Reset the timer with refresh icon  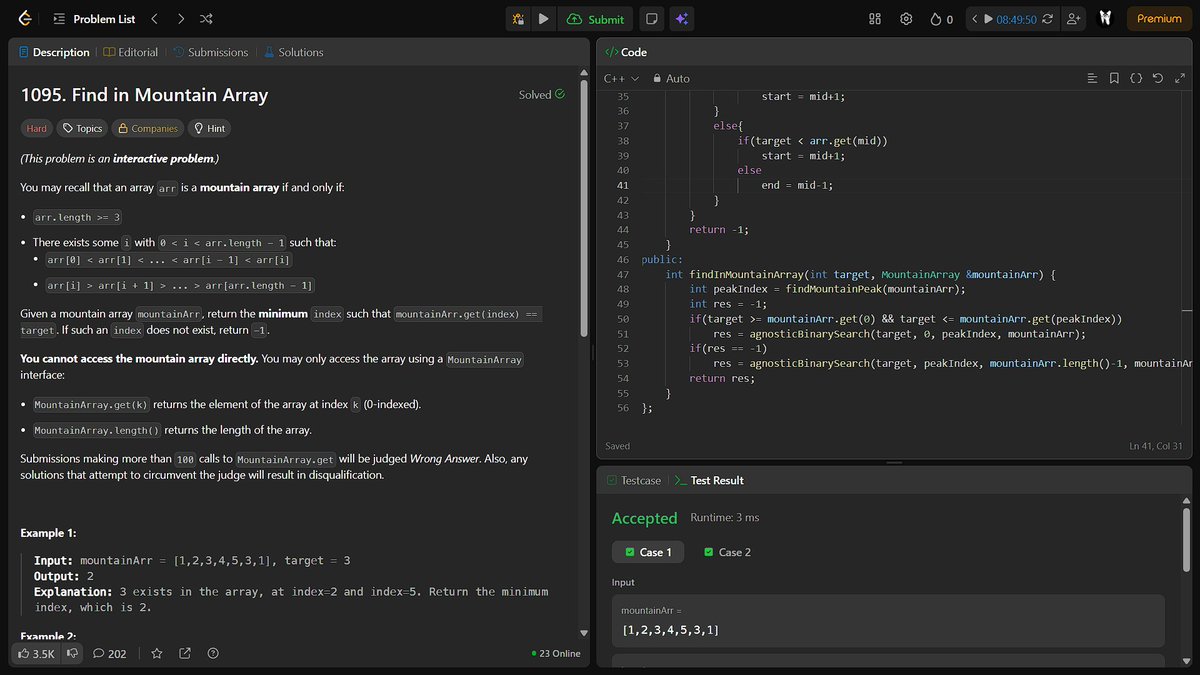[x=1049, y=19]
